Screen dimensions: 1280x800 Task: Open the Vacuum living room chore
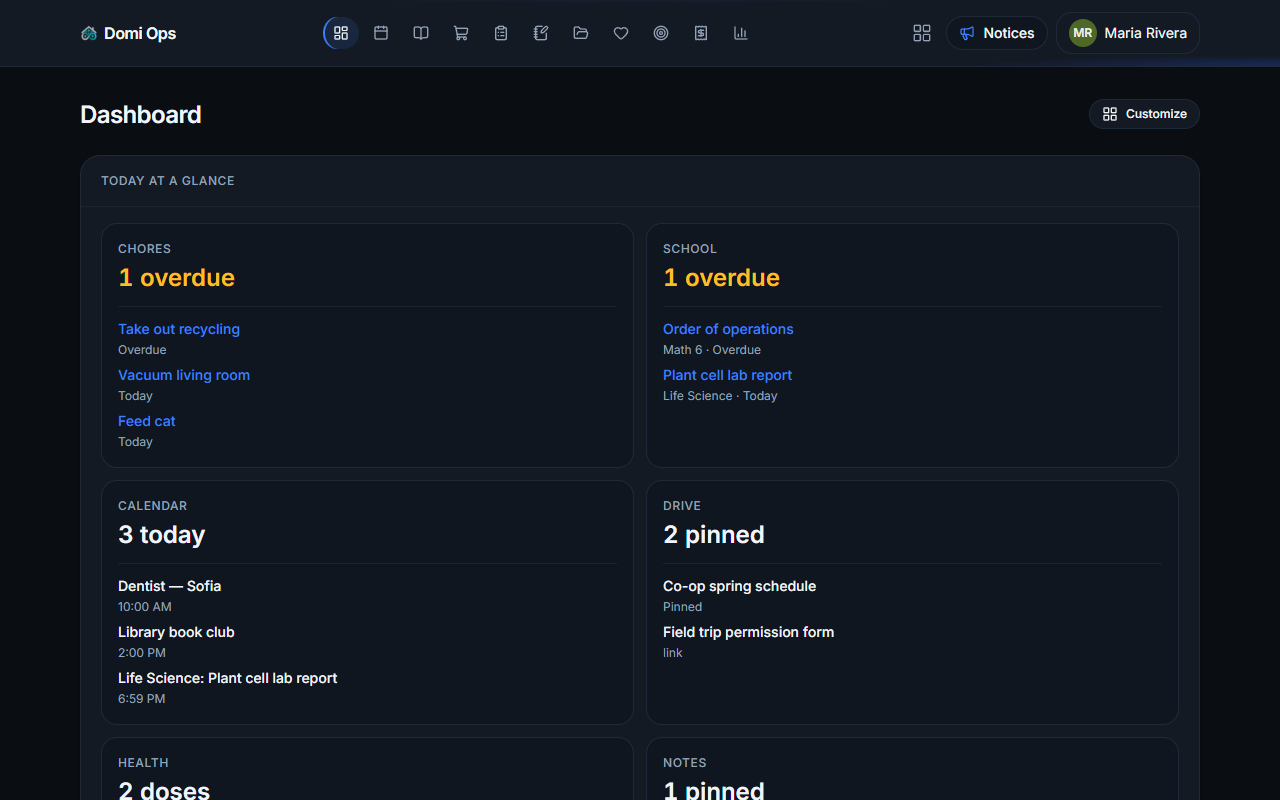click(x=184, y=375)
